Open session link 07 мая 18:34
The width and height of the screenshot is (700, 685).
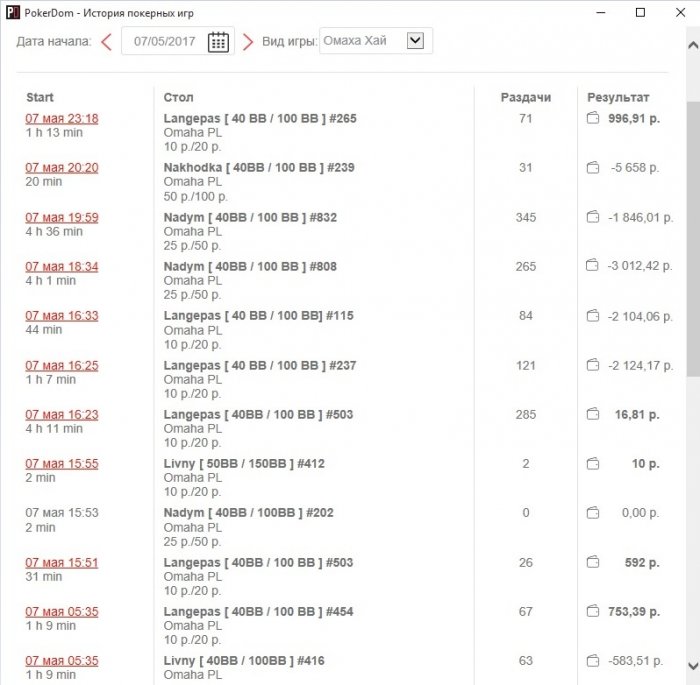pos(62,267)
